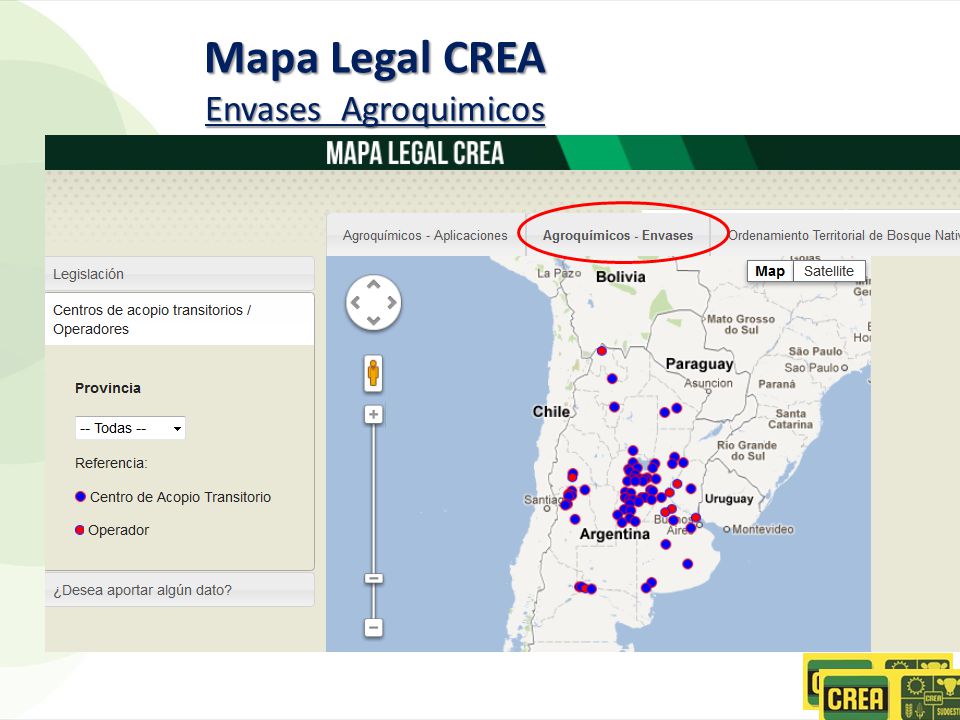Zoom in with the plus button
This screenshot has height=720, width=960.
click(x=373, y=414)
